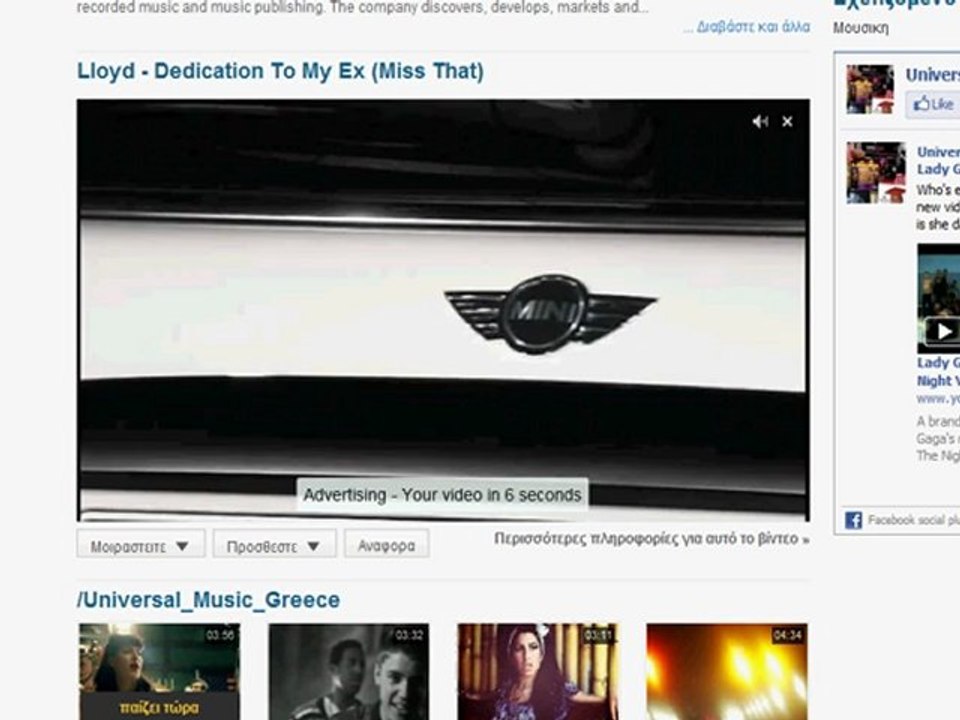Screen dimensions: 960x720
Task: Open the 'Περισσότερες πληροφορίες για αυτό το βίντεο' link
Action: 651,539
